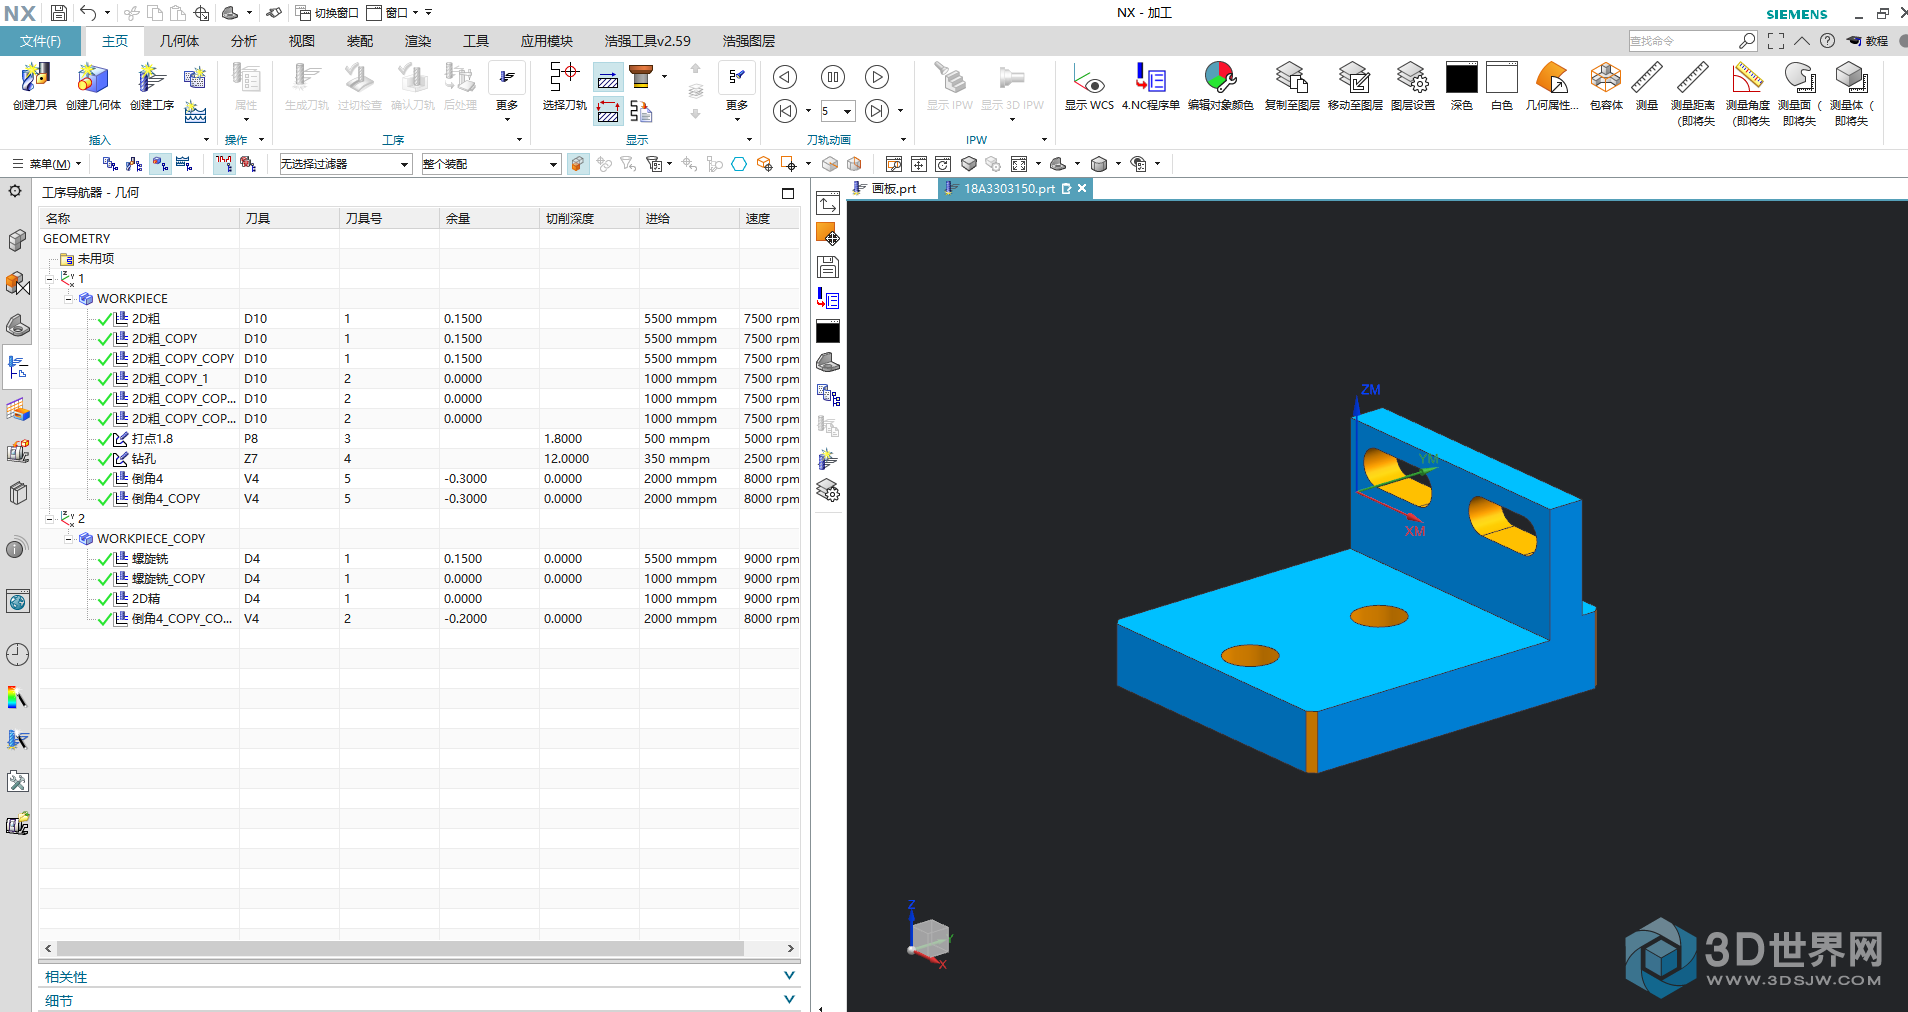Toggle check mark of operation 螺旋铣

[104, 559]
